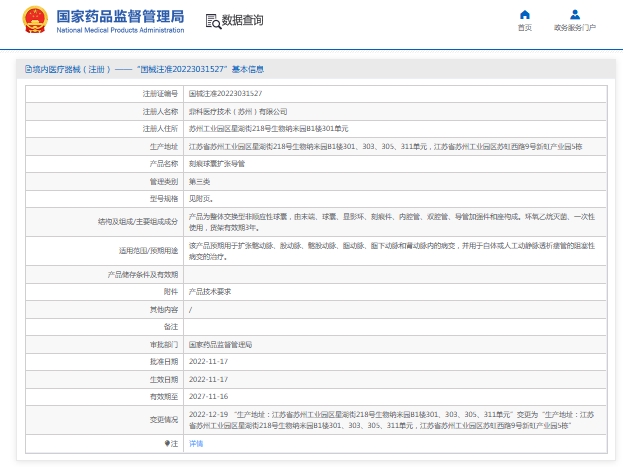Select 第三类 management category value

pyautogui.click(x=199, y=182)
